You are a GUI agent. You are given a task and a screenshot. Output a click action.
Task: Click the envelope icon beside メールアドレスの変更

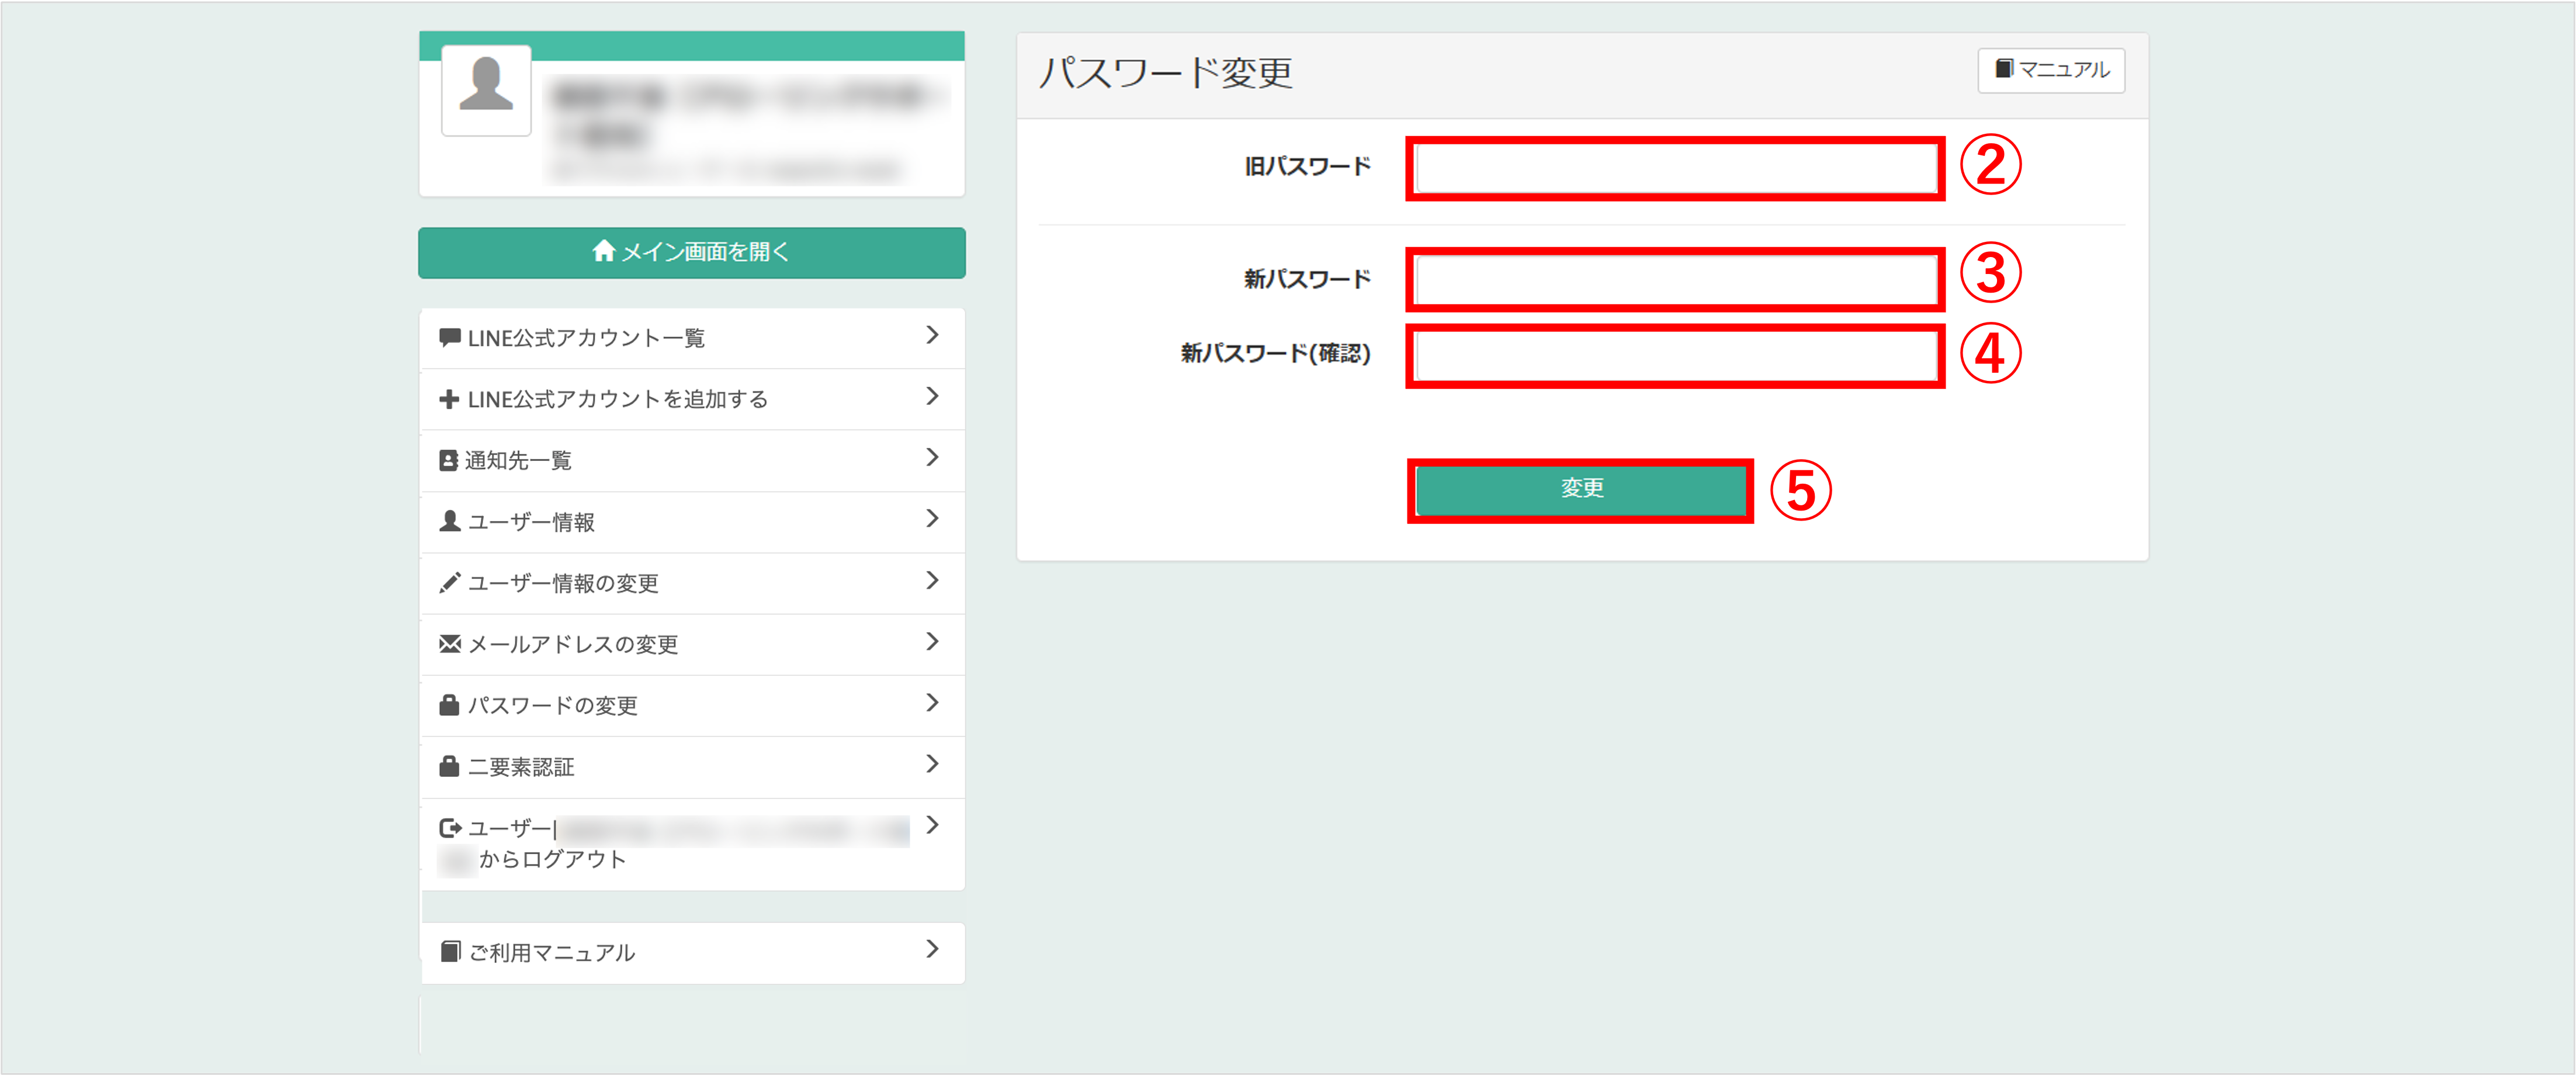pos(450,644)
